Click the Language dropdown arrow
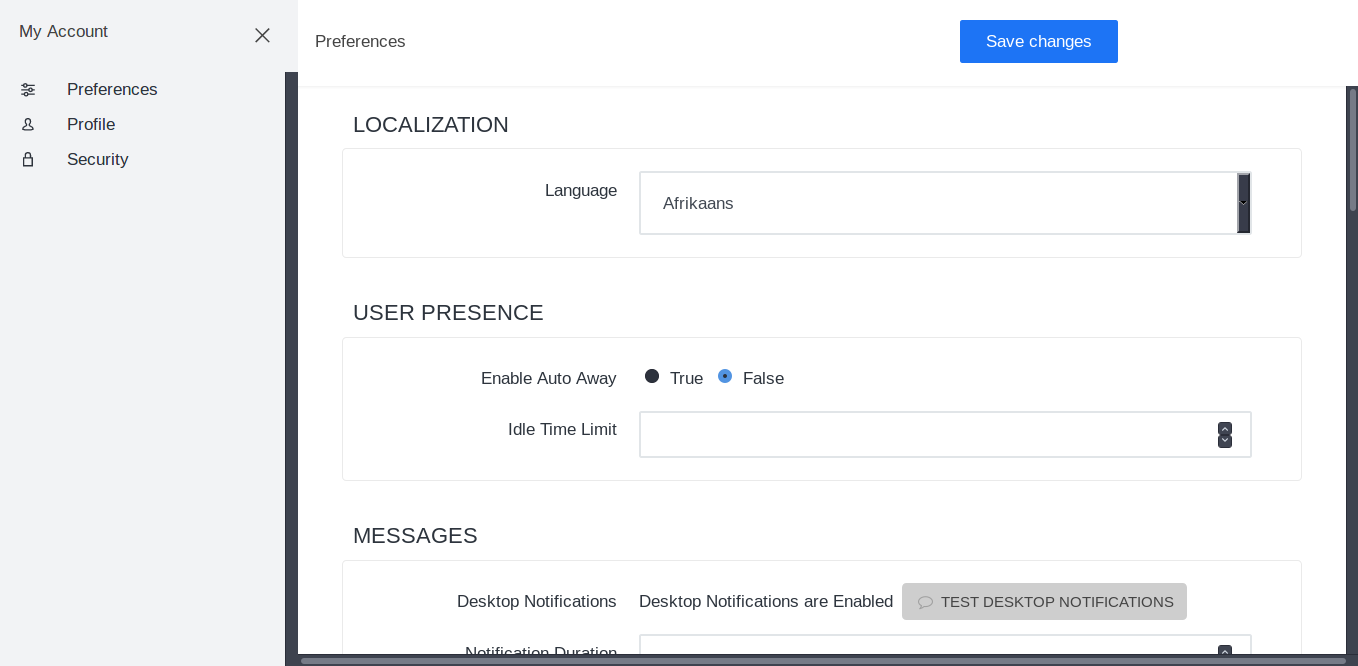 click(x=1244, y=203)
